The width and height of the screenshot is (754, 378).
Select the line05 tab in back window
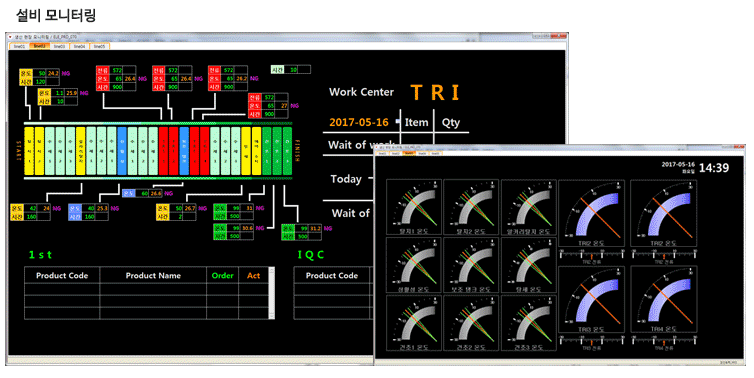(100, 46)
